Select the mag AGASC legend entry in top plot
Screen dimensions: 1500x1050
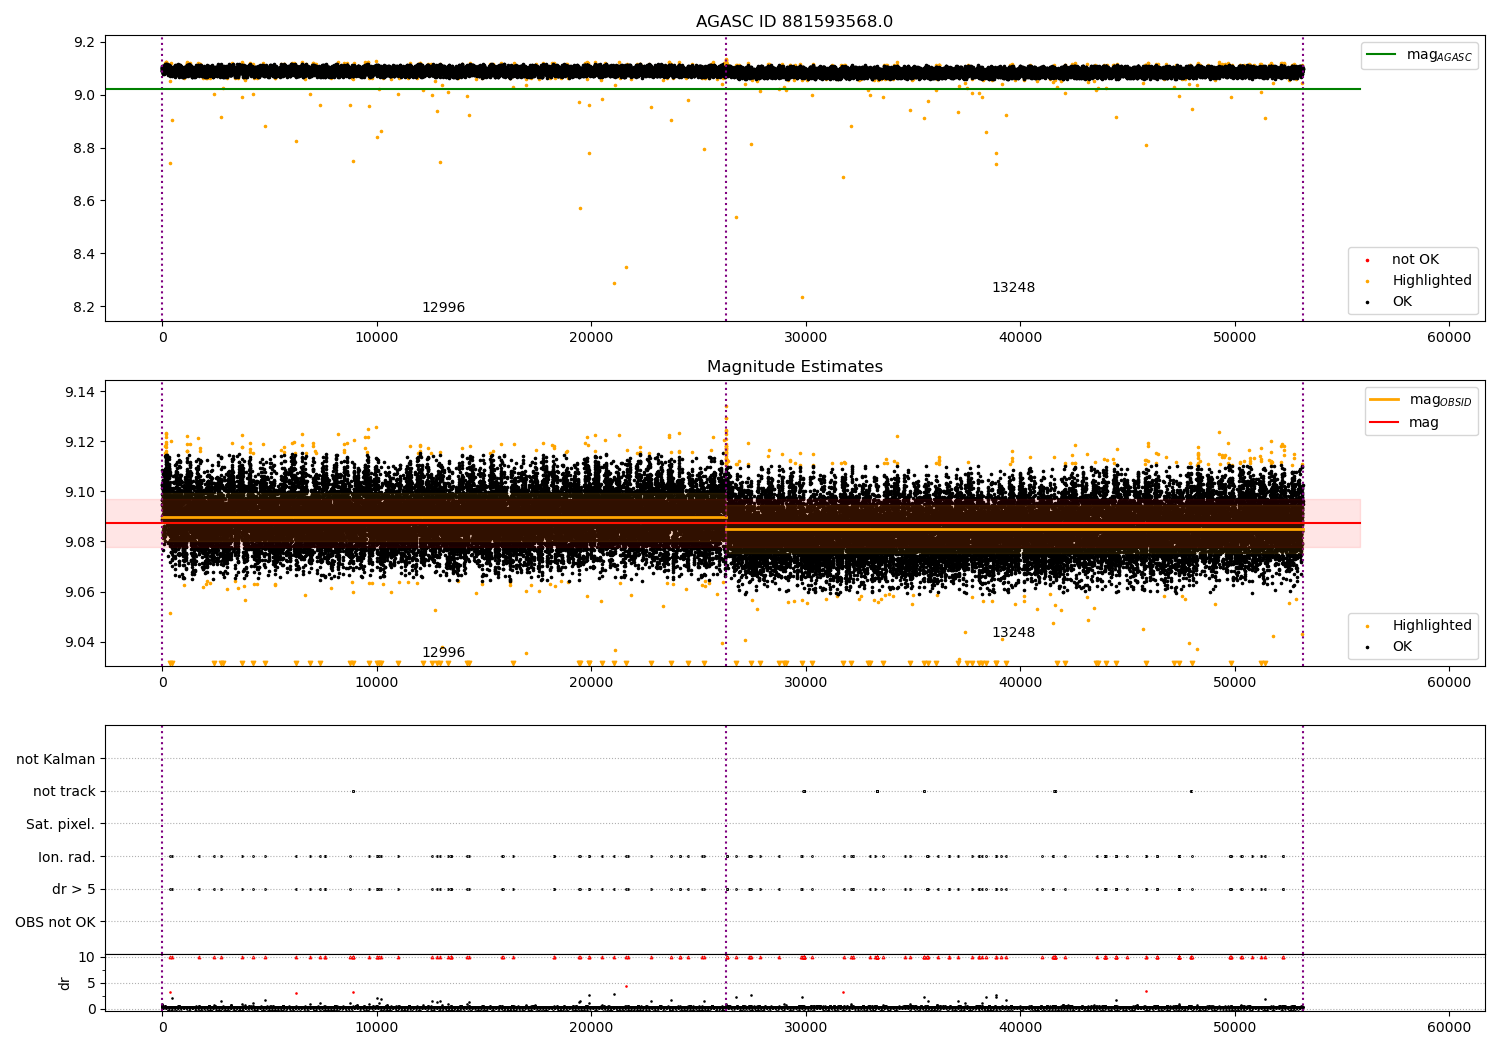tap(1419, 55)
